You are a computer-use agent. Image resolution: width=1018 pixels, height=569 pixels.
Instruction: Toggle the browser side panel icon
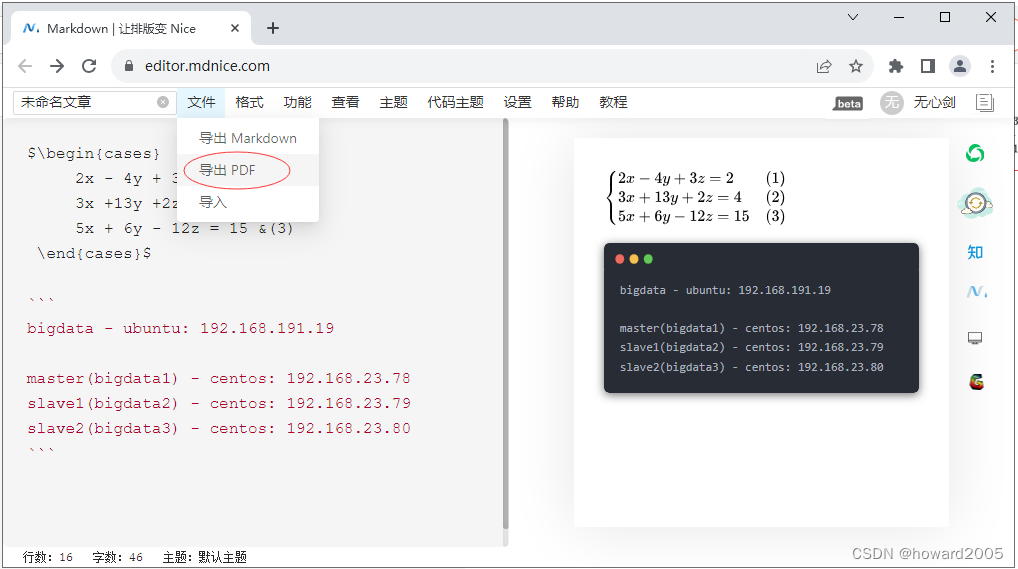click(928, 66)
